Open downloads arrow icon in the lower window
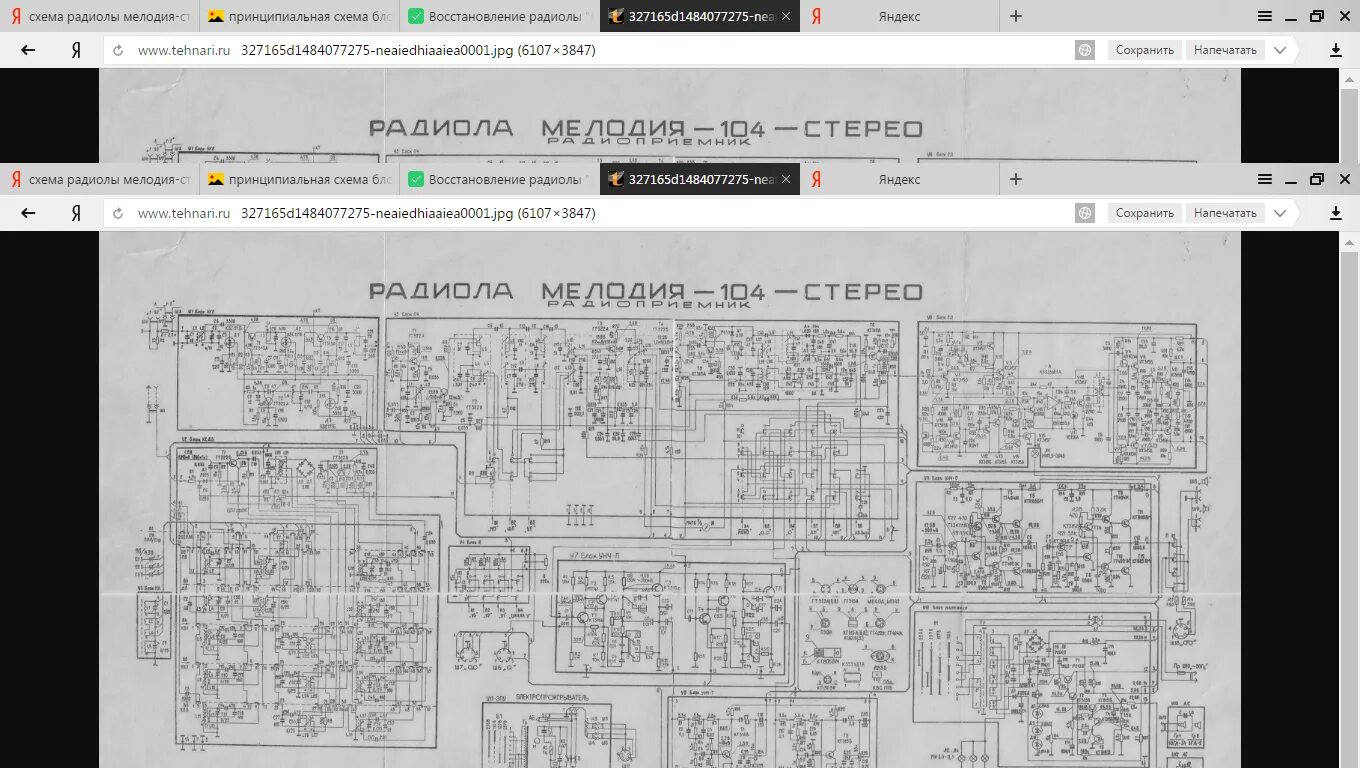 (x=1336, y=213)
